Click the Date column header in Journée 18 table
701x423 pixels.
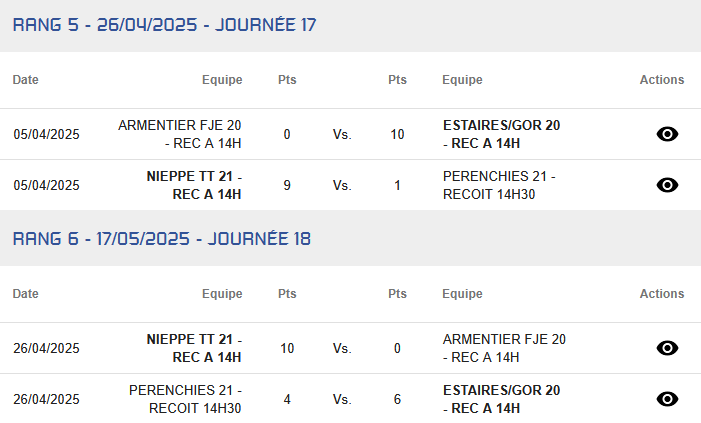[x=25, y=294]
